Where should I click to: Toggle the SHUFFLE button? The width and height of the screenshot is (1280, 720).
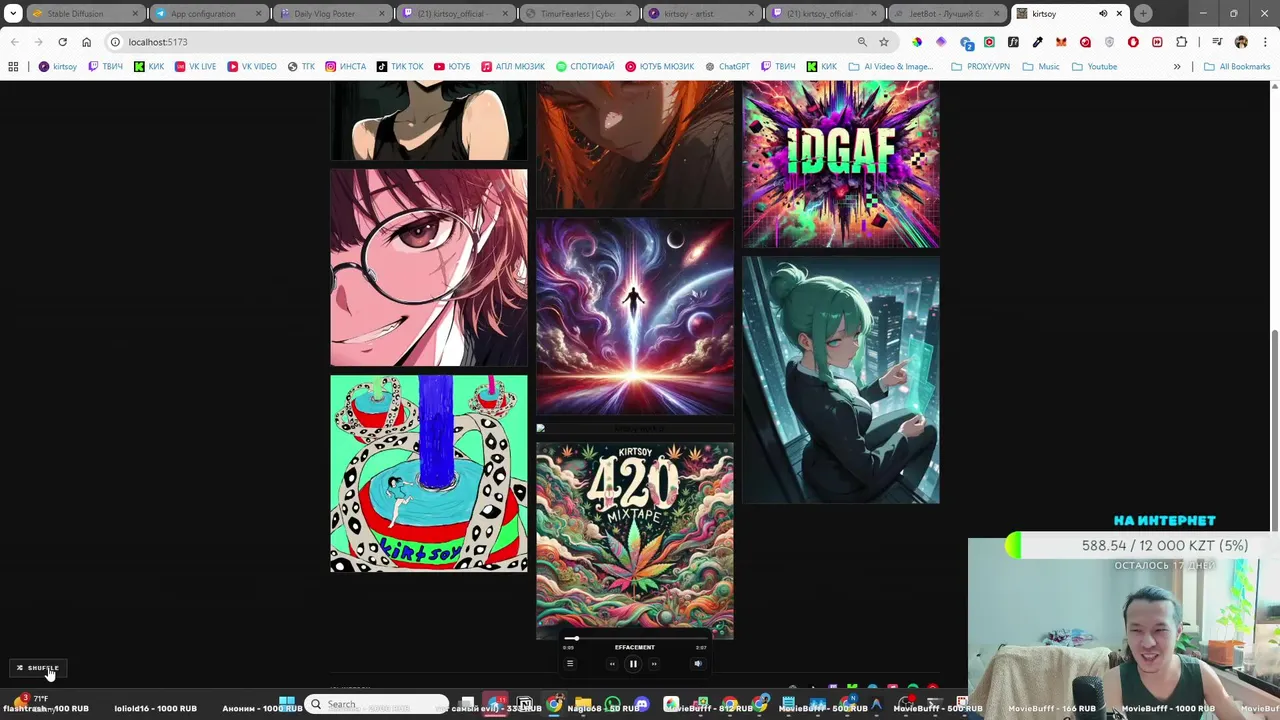coord(38,668)
